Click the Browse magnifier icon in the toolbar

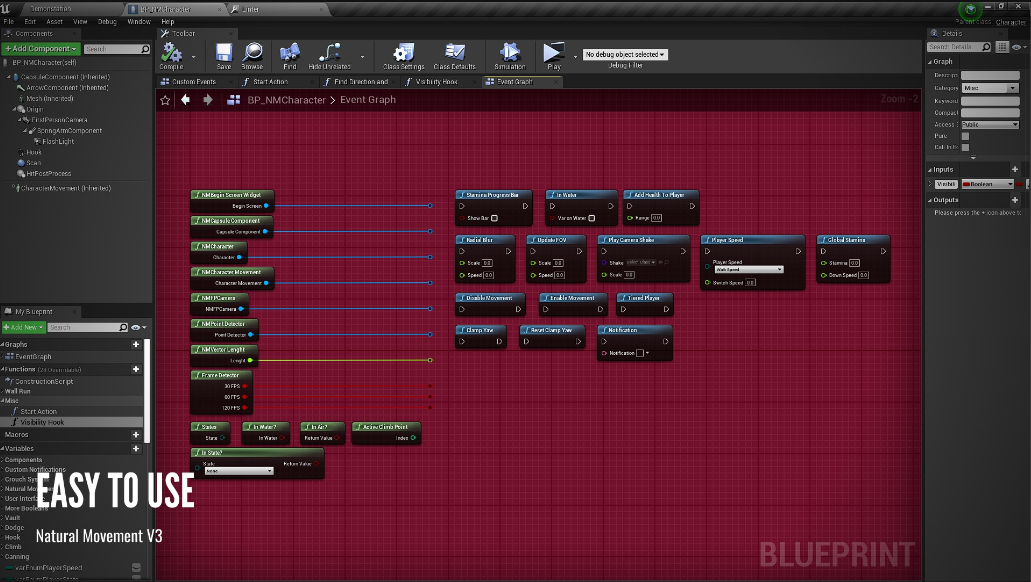click(x=252, y=53)
